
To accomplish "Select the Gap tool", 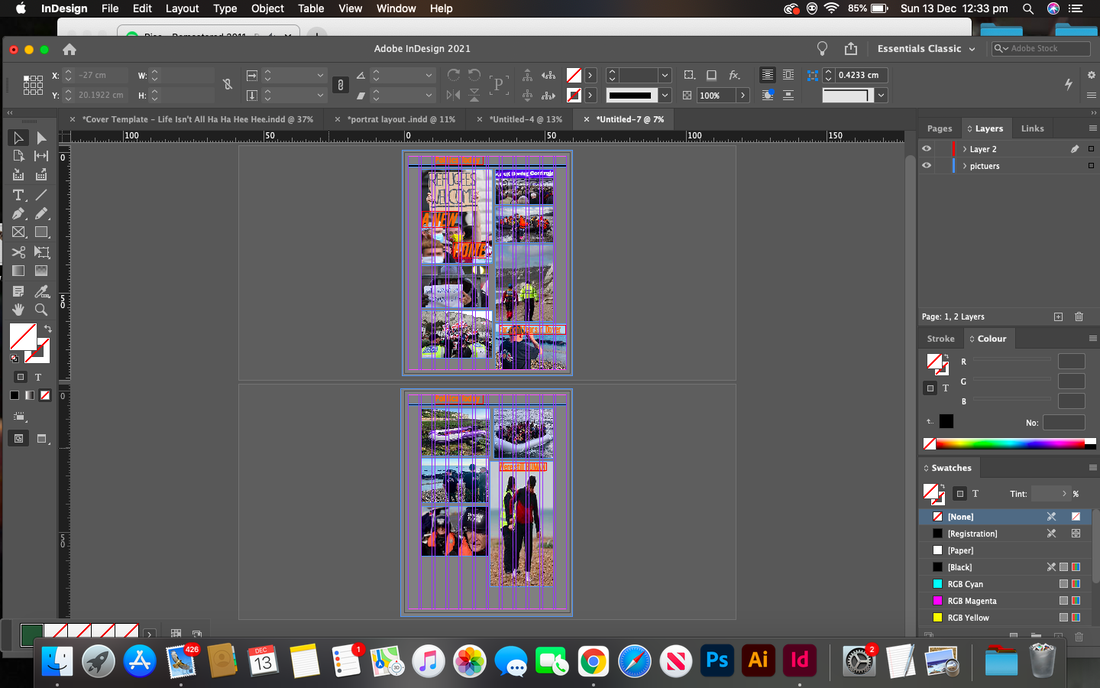I will click(41, 156).
